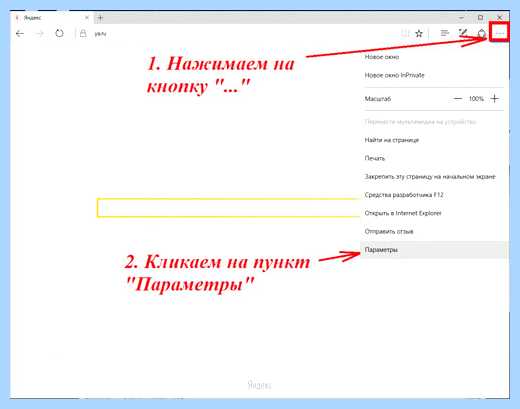Click the 100% zoom value

[476, 99]
